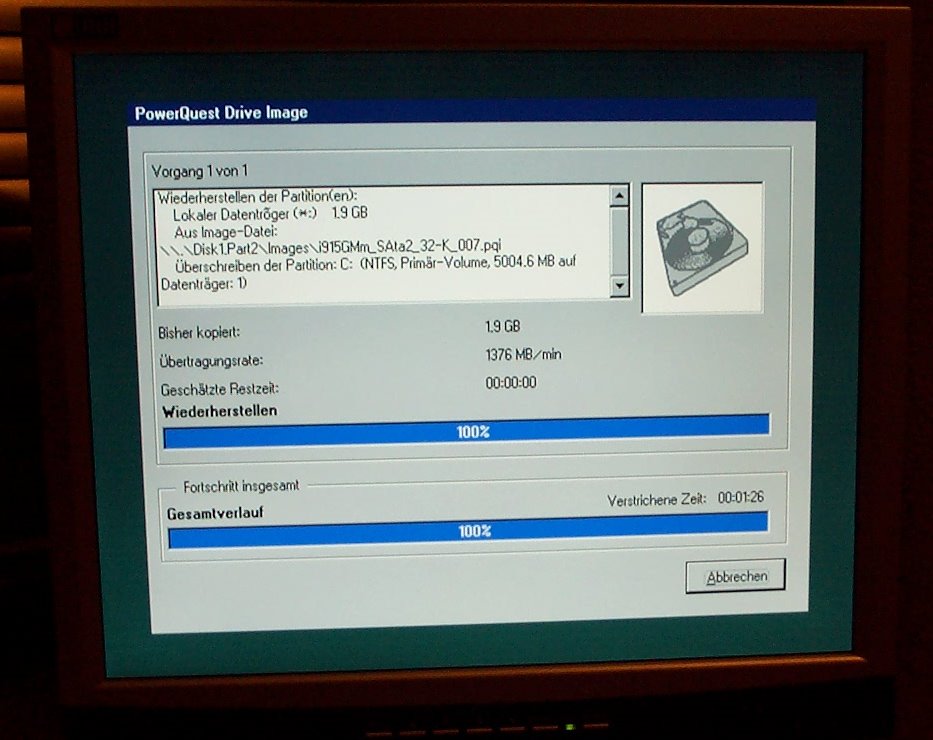Click the PowerQuest Drive Image title bar
The width and height of the screenshot is (933, 740).
(x=471, y=112)
